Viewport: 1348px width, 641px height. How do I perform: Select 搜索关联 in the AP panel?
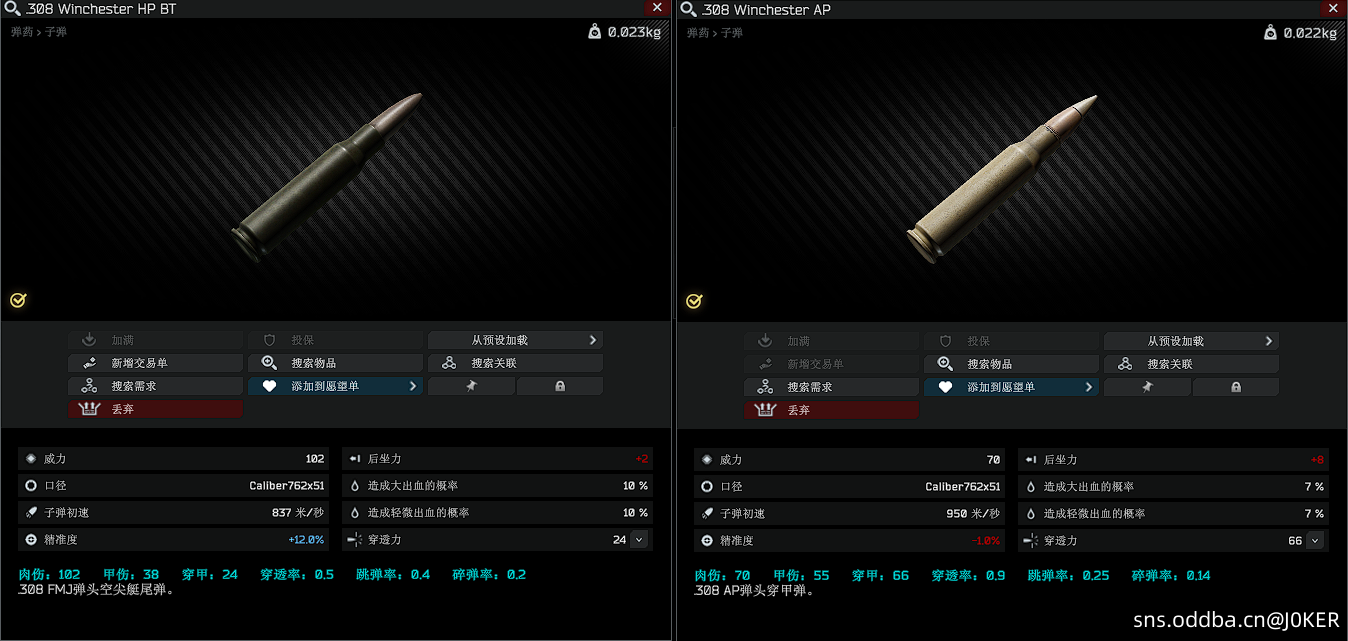[x=1191, y=364]
